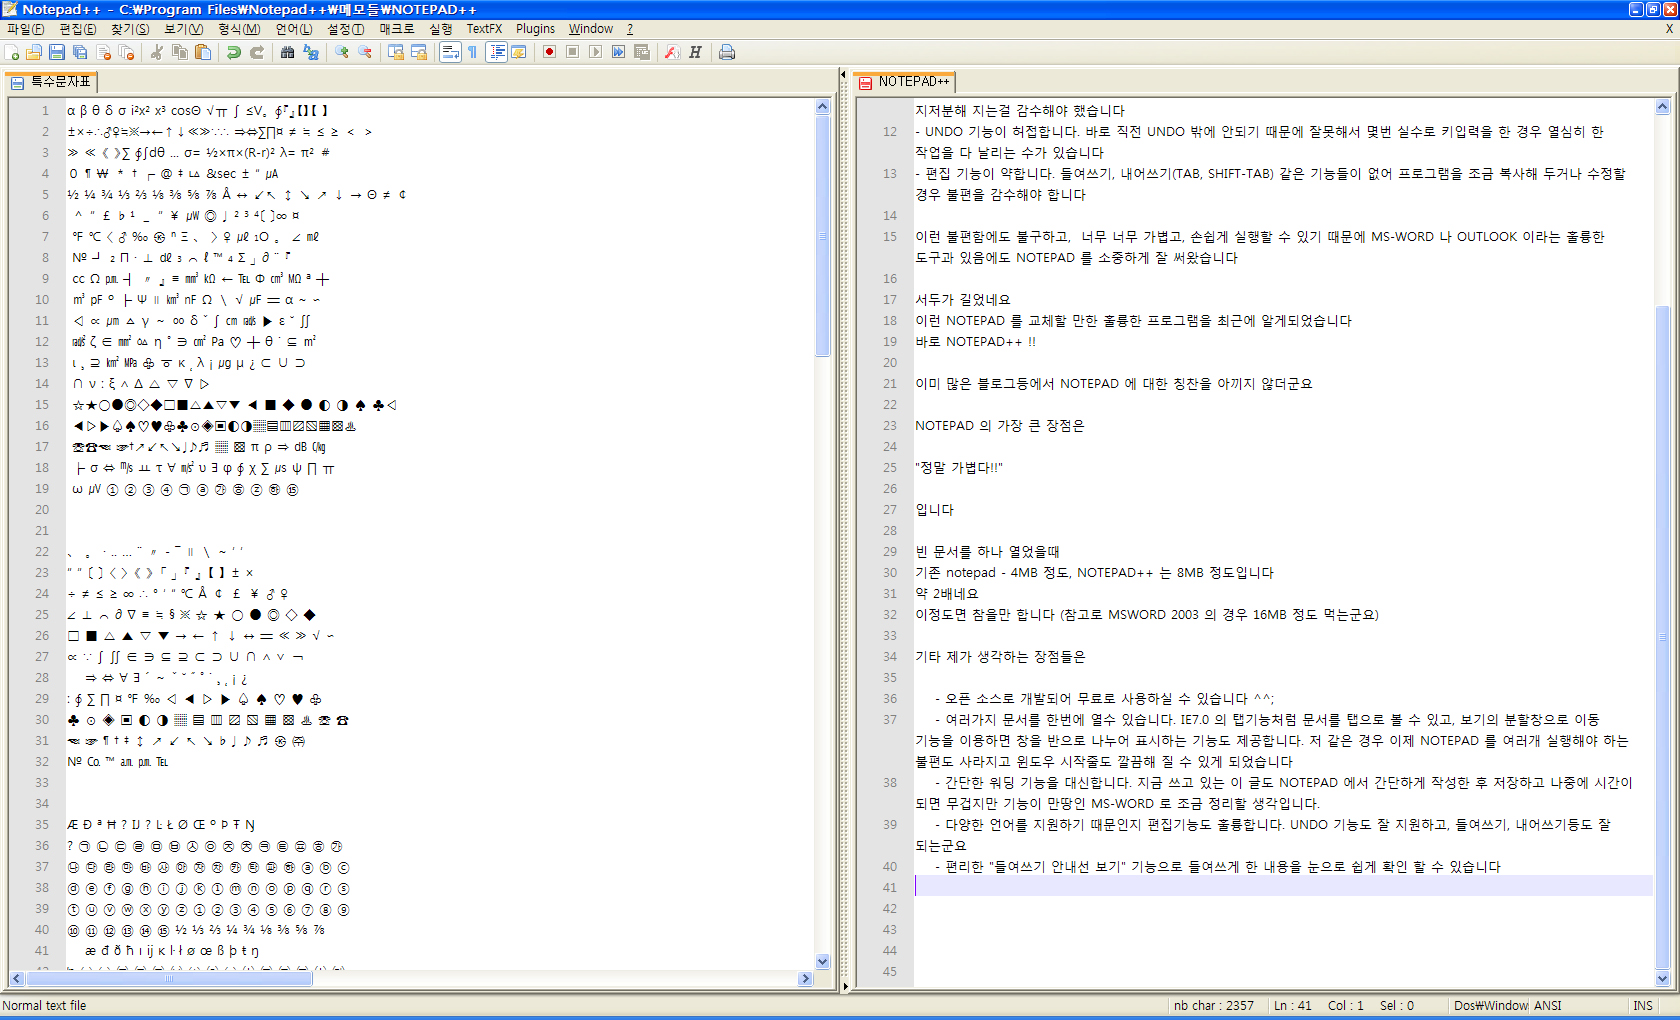Click the Close All documents icon
Image resolution: width=1680 pixels, height=1020 pixels.
click(127, 52)
